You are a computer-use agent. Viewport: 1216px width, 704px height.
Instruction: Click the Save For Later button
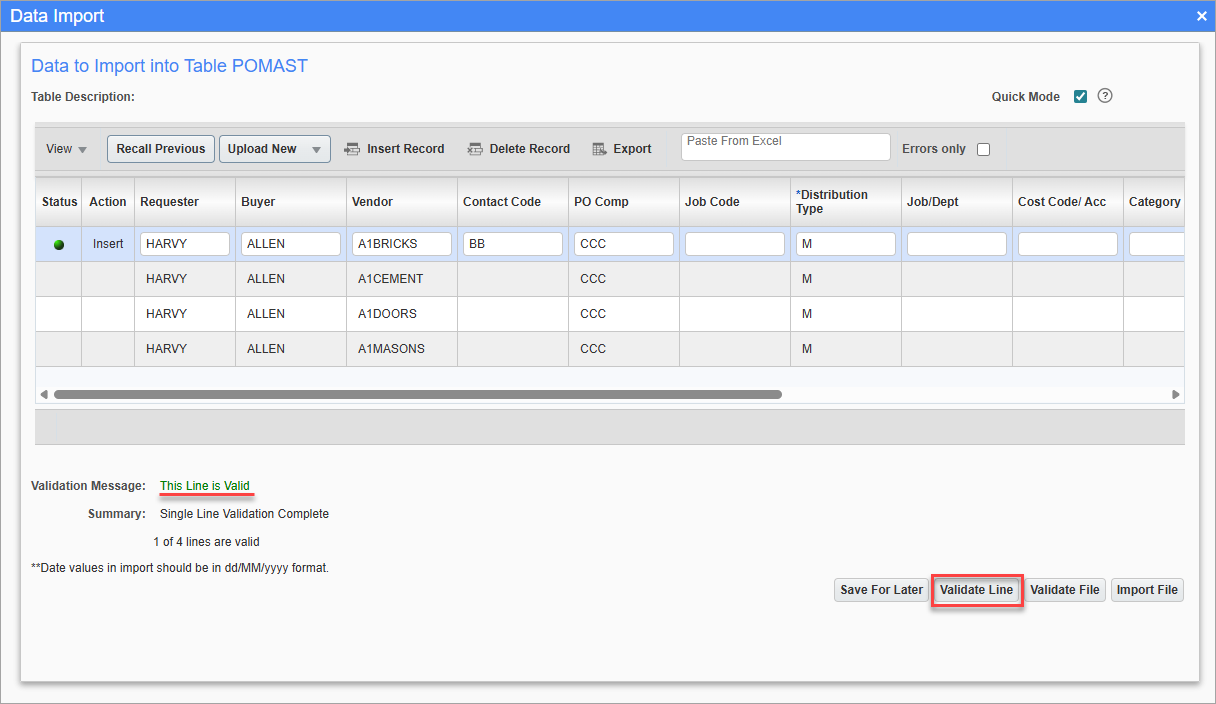880,590
